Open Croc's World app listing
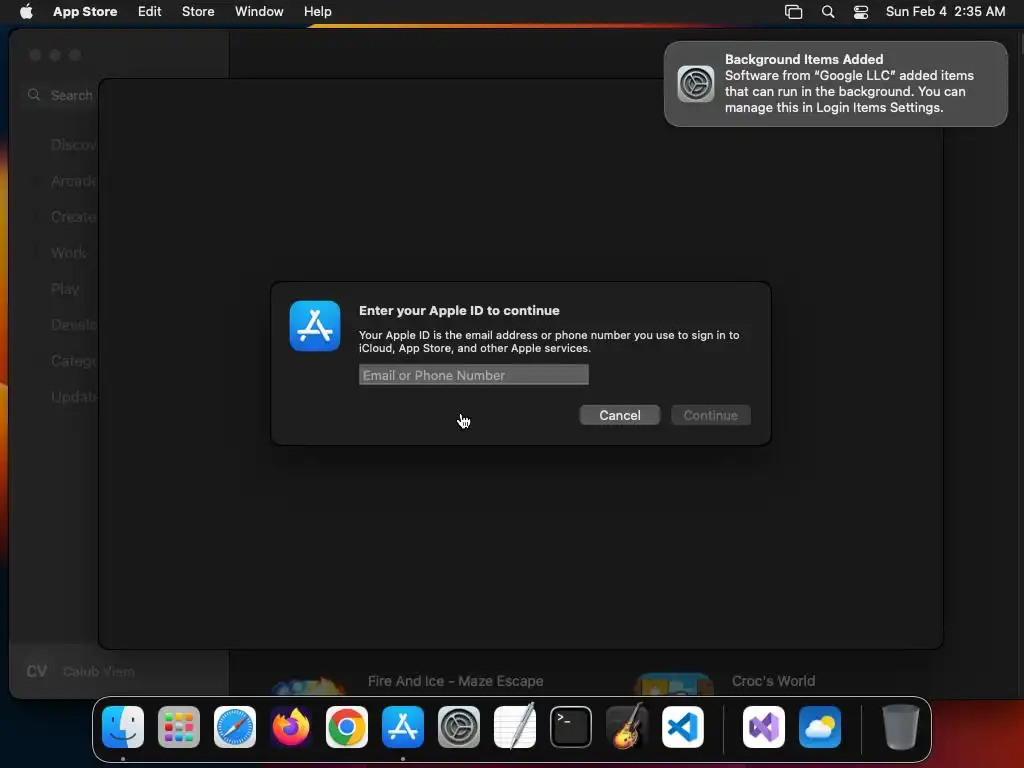This screenshot has height=768, width=1024. [773, 681]
